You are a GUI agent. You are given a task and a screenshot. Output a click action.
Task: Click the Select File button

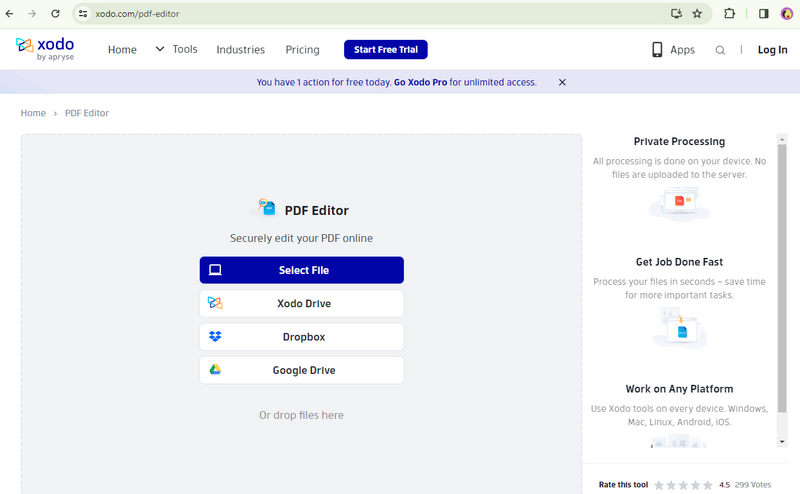click(x=302, y=270)
